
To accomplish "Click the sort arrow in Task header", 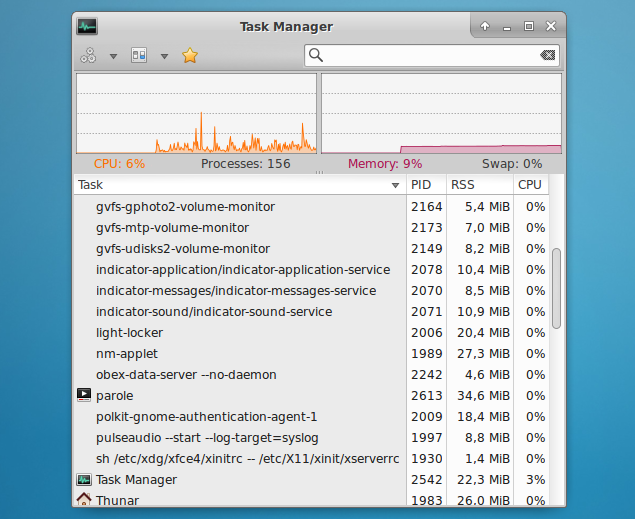I will pos(396,185).
